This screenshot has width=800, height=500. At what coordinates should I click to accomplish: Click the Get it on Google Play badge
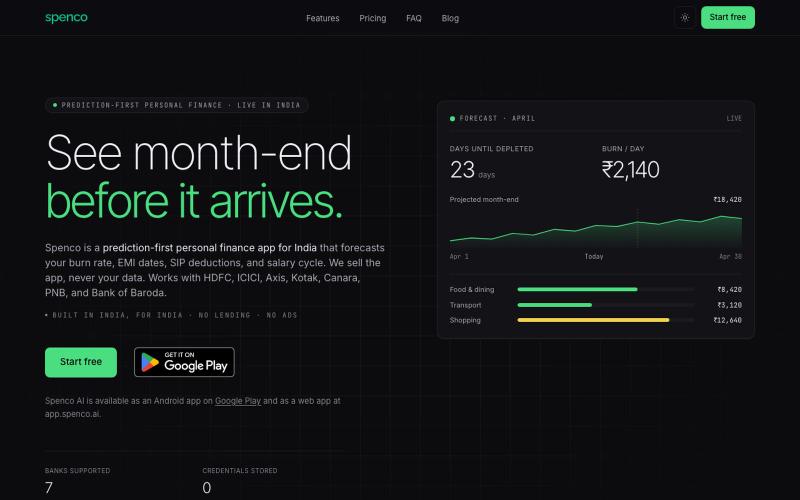click(184, 362)
